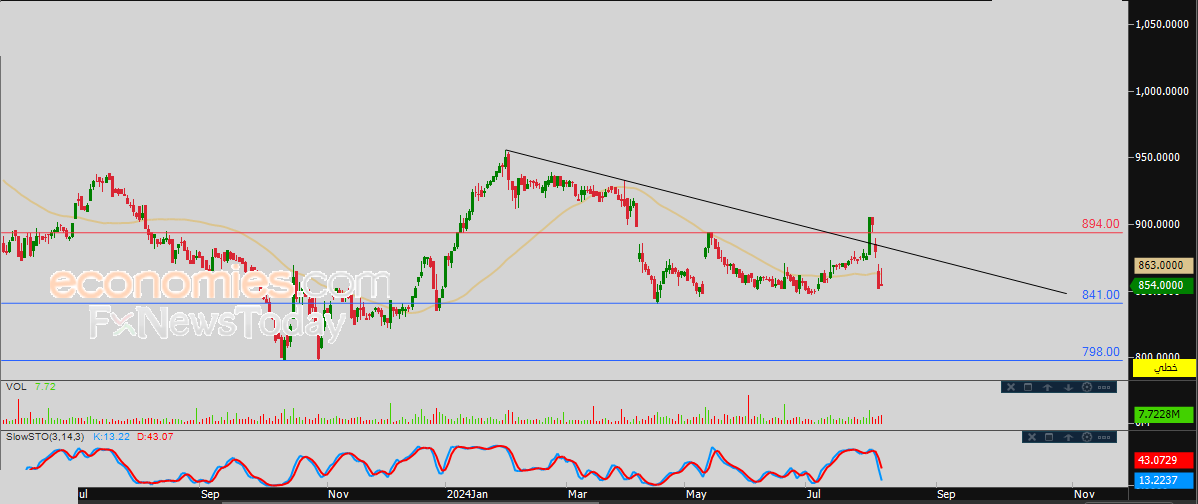Maximize the SlowSTO indicator pane
1198x504 pixels.
(1049, 438)
